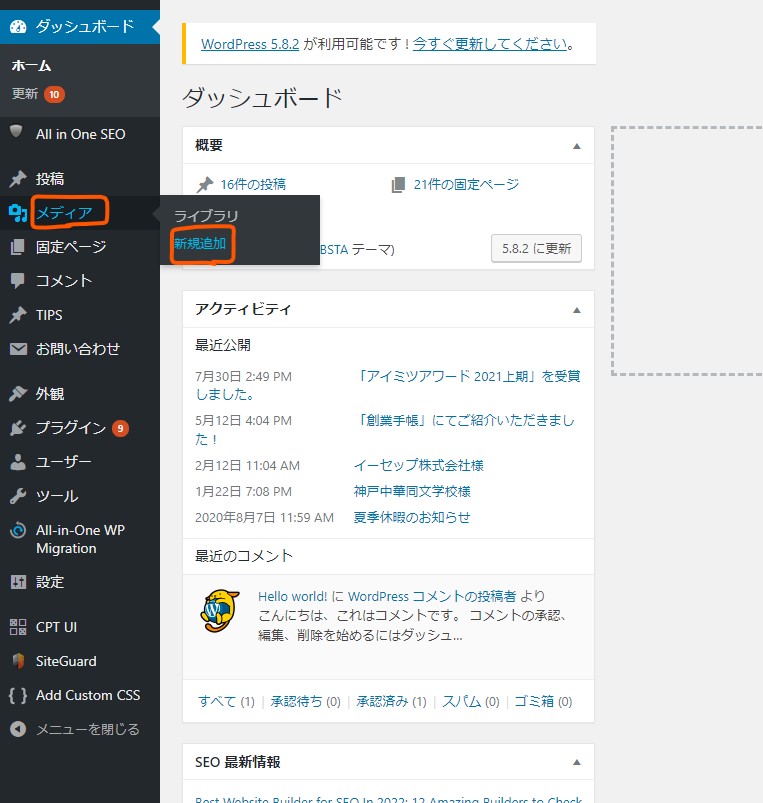763x803 pixels.
Task: Click the media icon beside メディア
Action: [18, 213]
